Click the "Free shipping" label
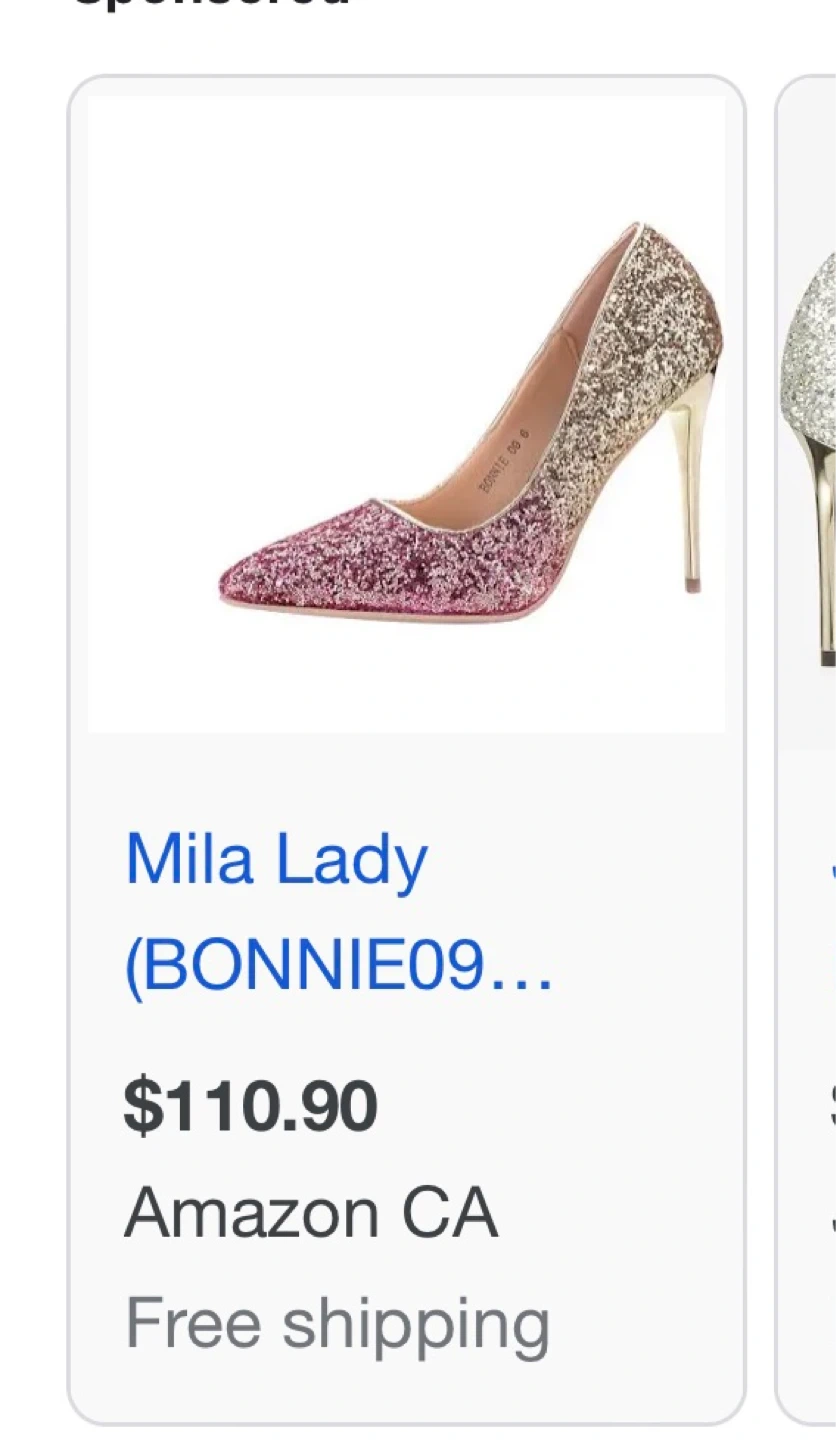 337,1323
